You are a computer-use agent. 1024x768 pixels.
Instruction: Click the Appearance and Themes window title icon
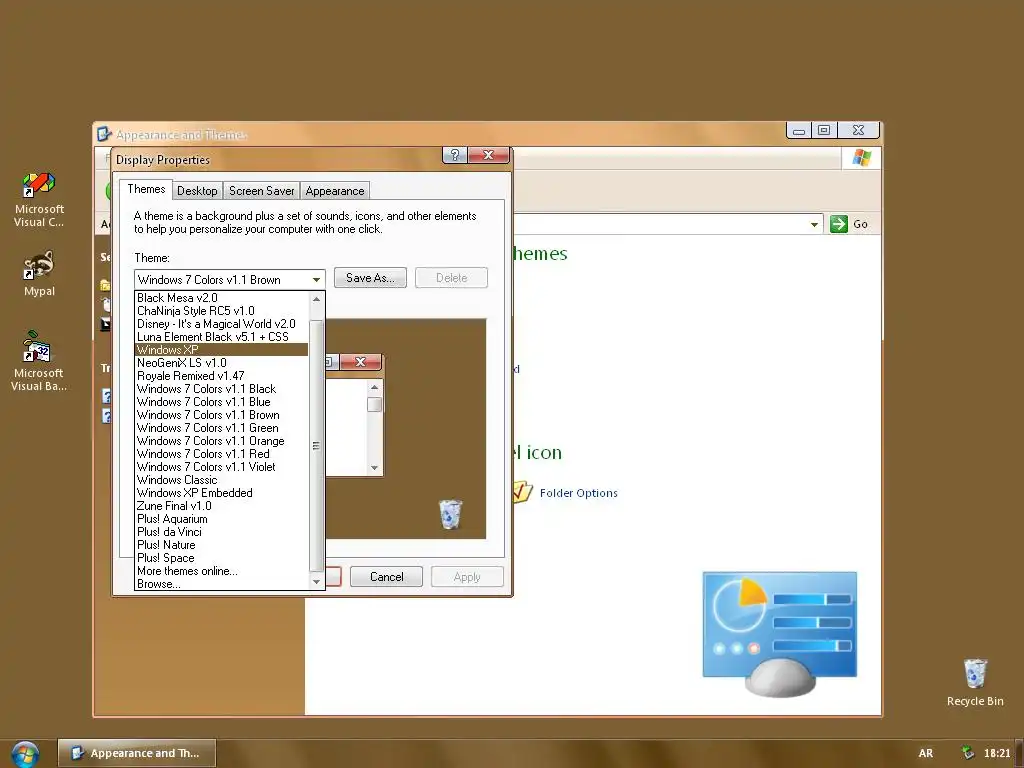[104, 134]
